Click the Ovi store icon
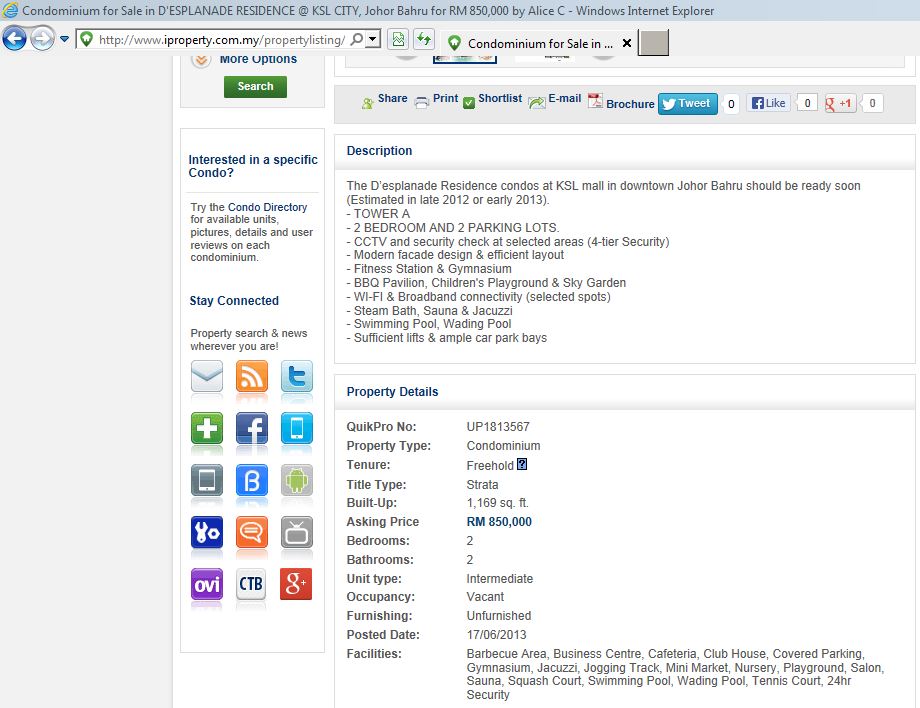This screenshot has width=920, height=708. [207, 584]
